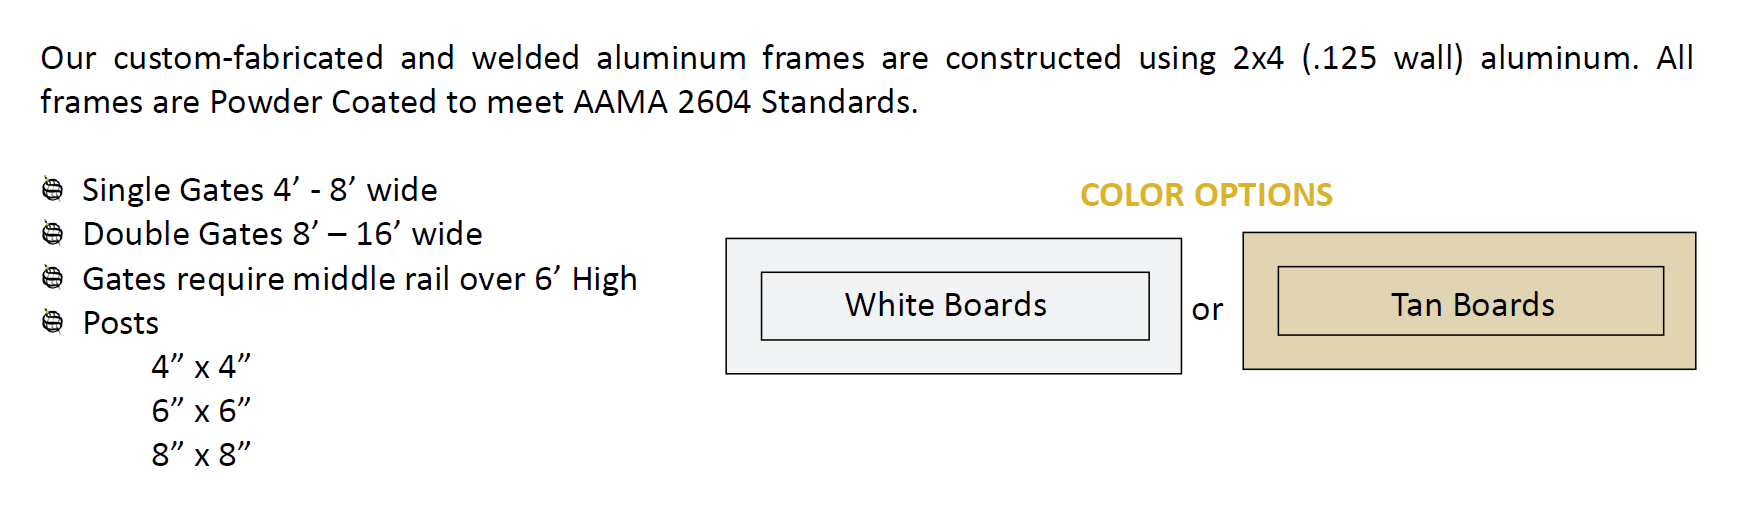
Task: Click the "AAMA 2604 Standards" text
Action: [x=745, y=102]
